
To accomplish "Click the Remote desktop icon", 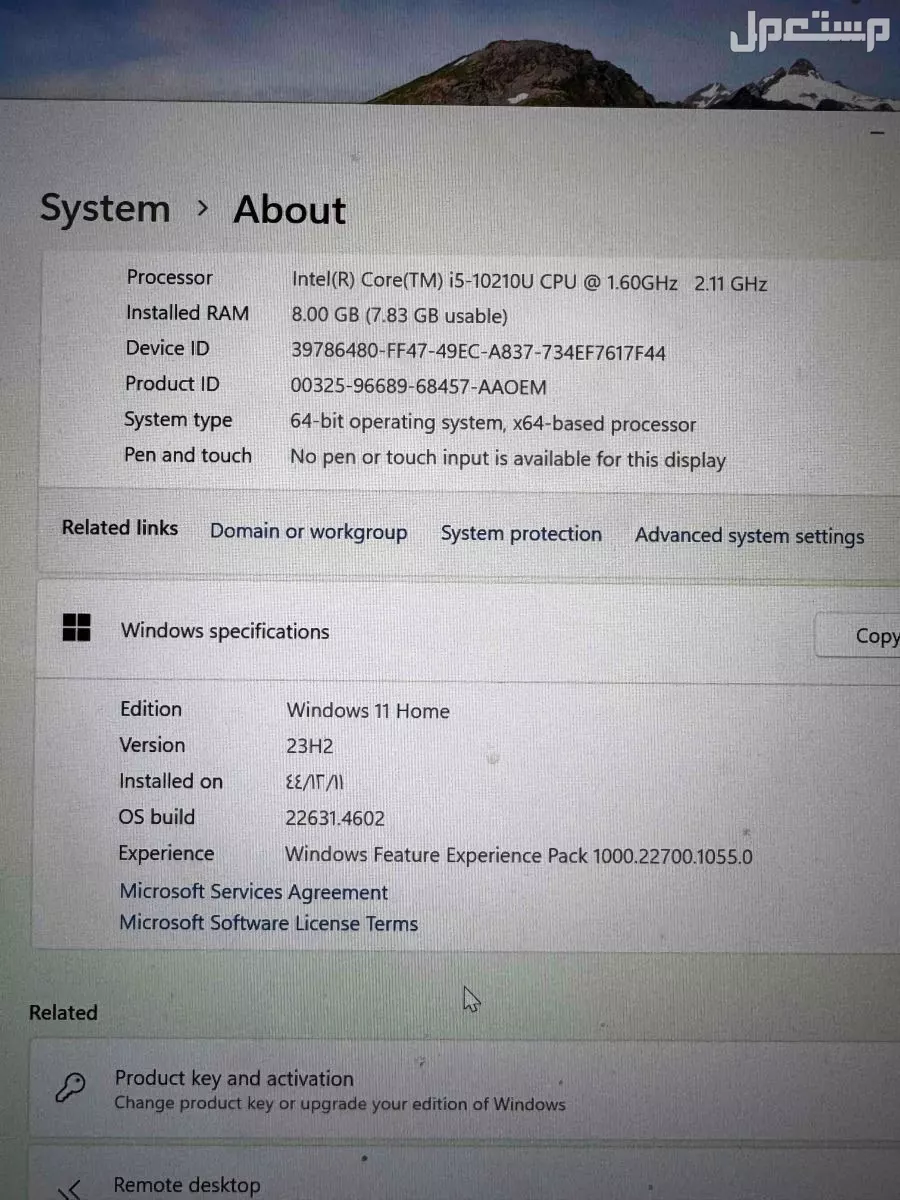I will tap(70, 1190).
